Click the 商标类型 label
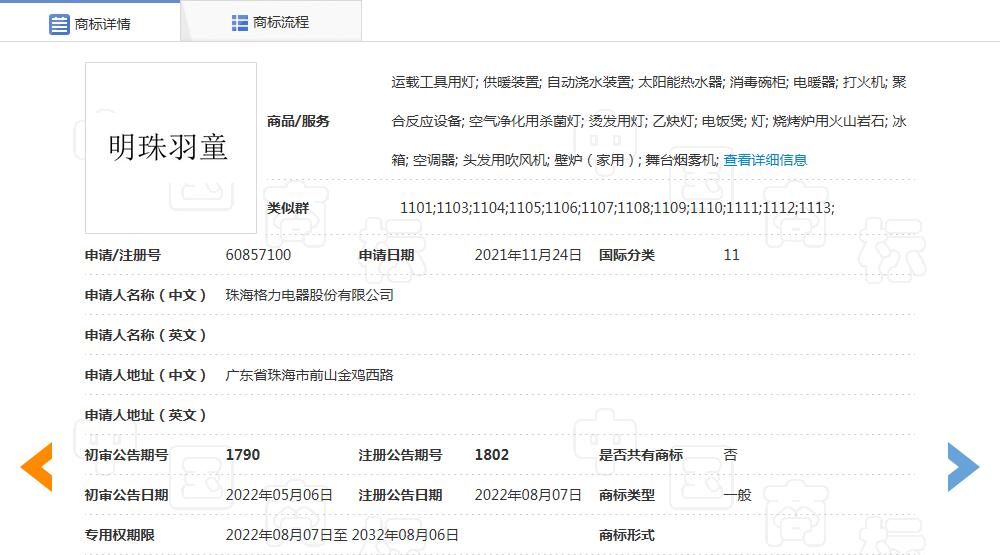This screenshot has height=555, width=1000. click(x=627, y=495)
